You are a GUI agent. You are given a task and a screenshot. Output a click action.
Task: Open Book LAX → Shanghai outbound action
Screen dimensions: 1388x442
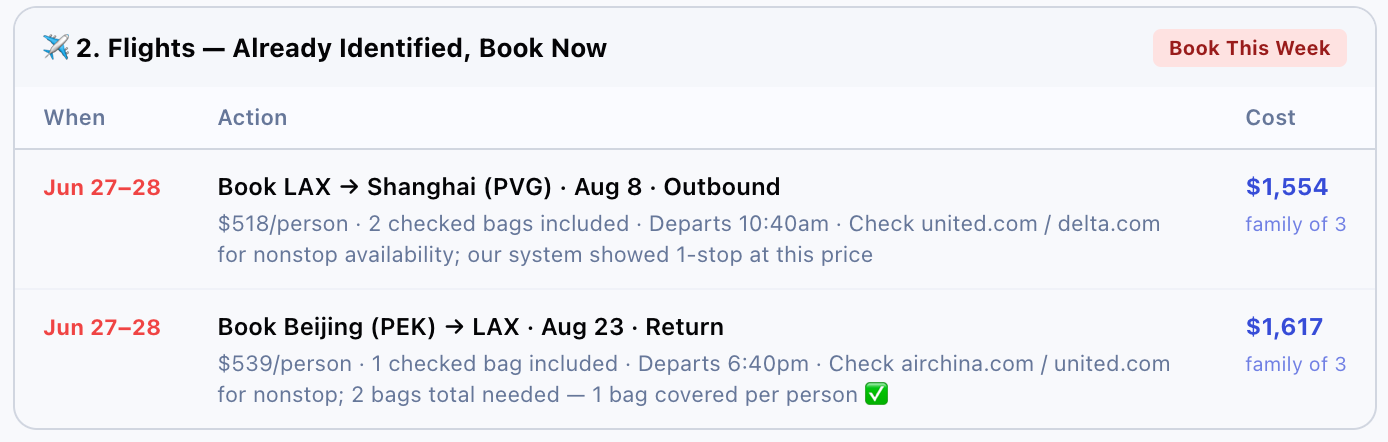(x=499, y=187)
